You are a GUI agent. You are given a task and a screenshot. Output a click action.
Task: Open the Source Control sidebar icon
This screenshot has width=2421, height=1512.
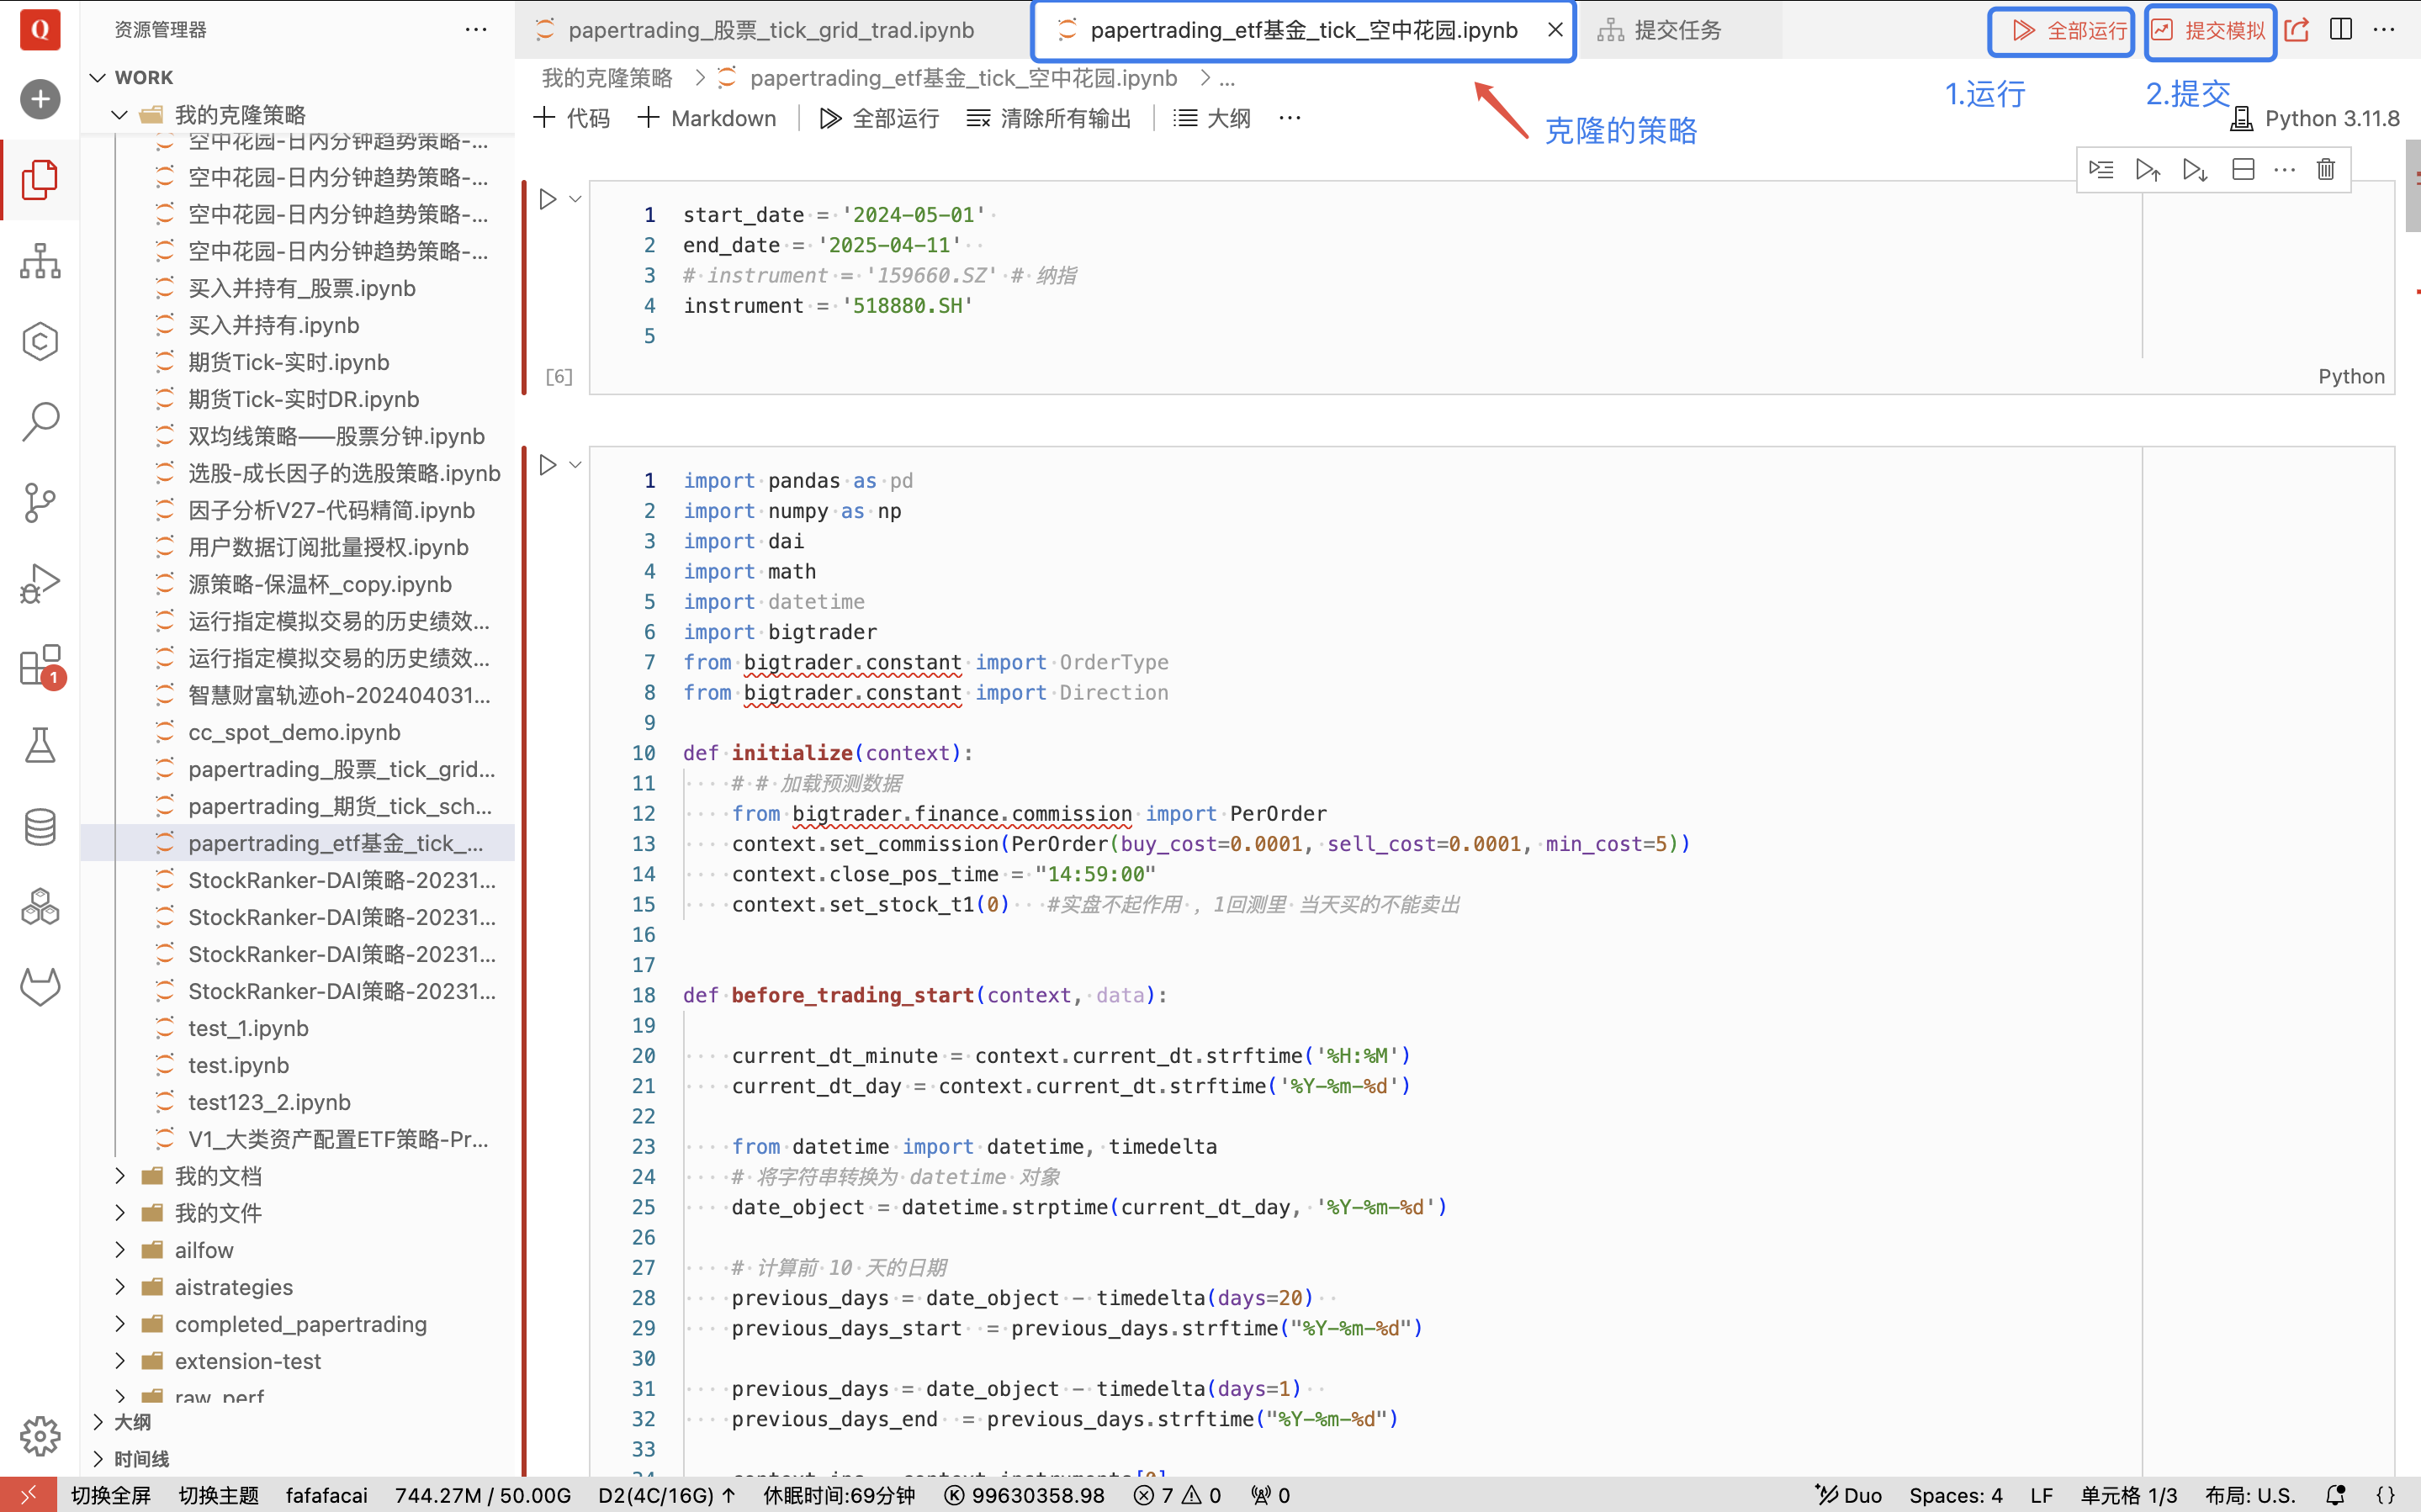tap(40, 502)
